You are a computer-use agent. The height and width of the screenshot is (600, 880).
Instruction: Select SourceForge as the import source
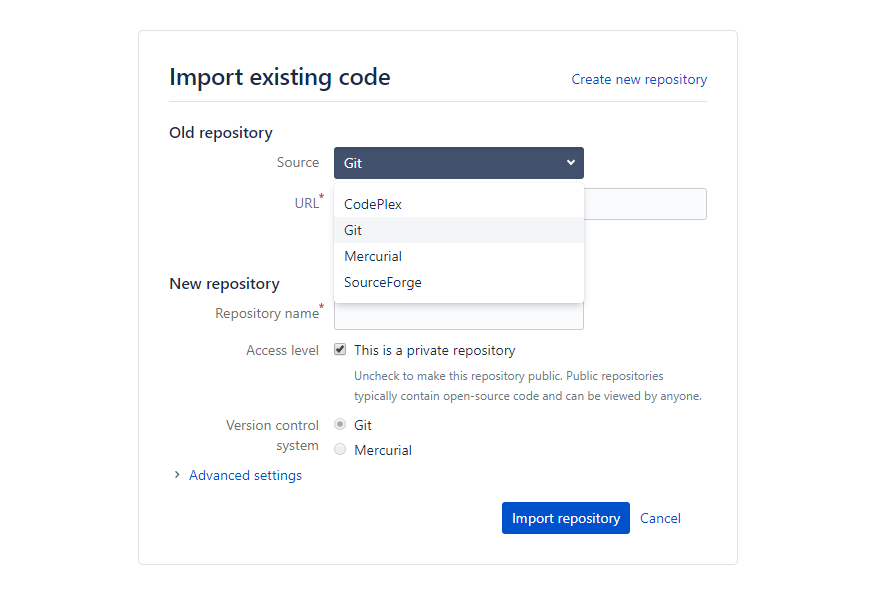(382, 282)
